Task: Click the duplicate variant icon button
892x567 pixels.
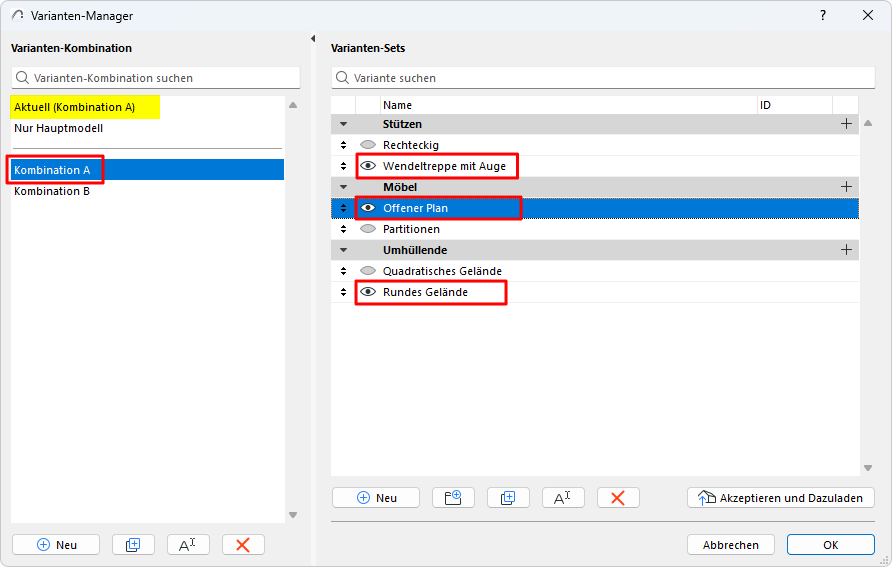Action: tap(508, 498)
